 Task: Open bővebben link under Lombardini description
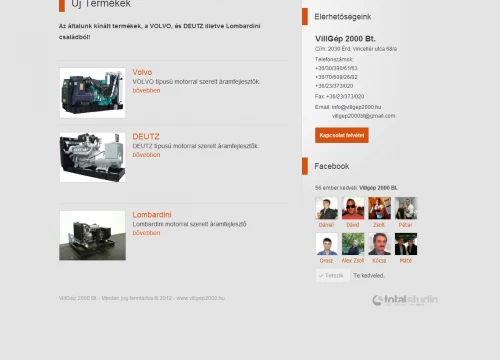[146, 233]
